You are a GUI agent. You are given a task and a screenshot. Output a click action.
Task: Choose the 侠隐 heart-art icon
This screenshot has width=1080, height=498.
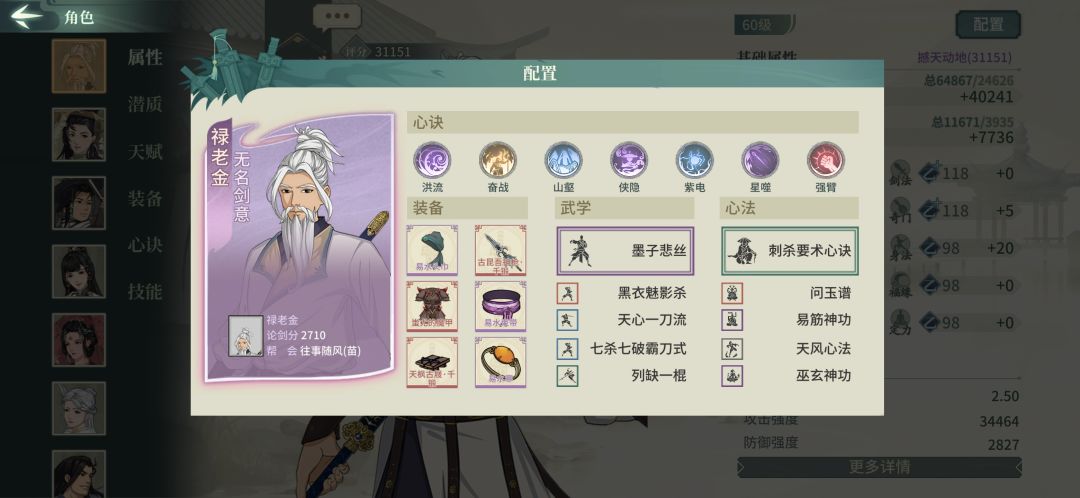629,160
